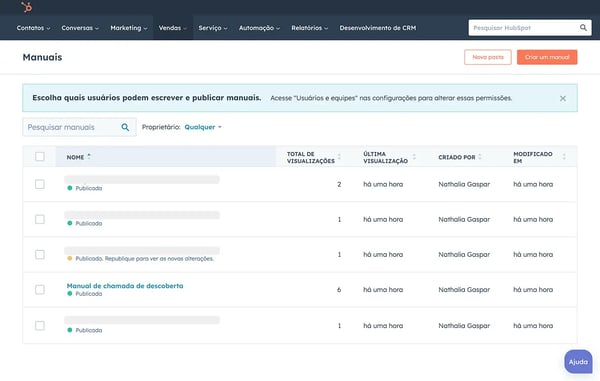Screen dimensions: 600x381
Task: Dismiss the permissions banner with the X
Action: pyautogui.click(x=562, y=98)
